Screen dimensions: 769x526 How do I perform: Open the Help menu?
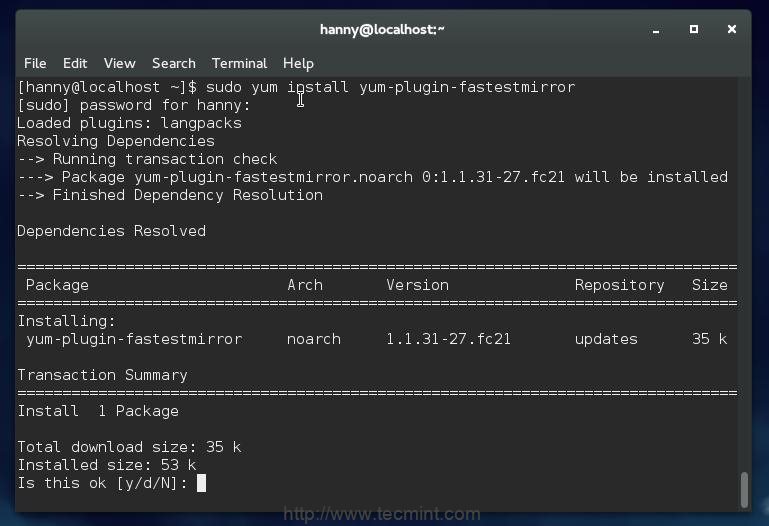coord(298,63)
